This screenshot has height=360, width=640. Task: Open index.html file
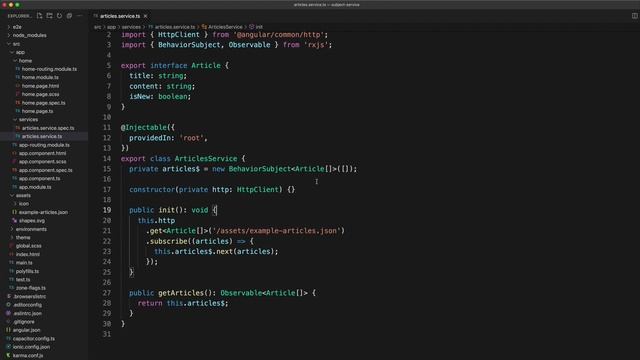pos(27,254)
